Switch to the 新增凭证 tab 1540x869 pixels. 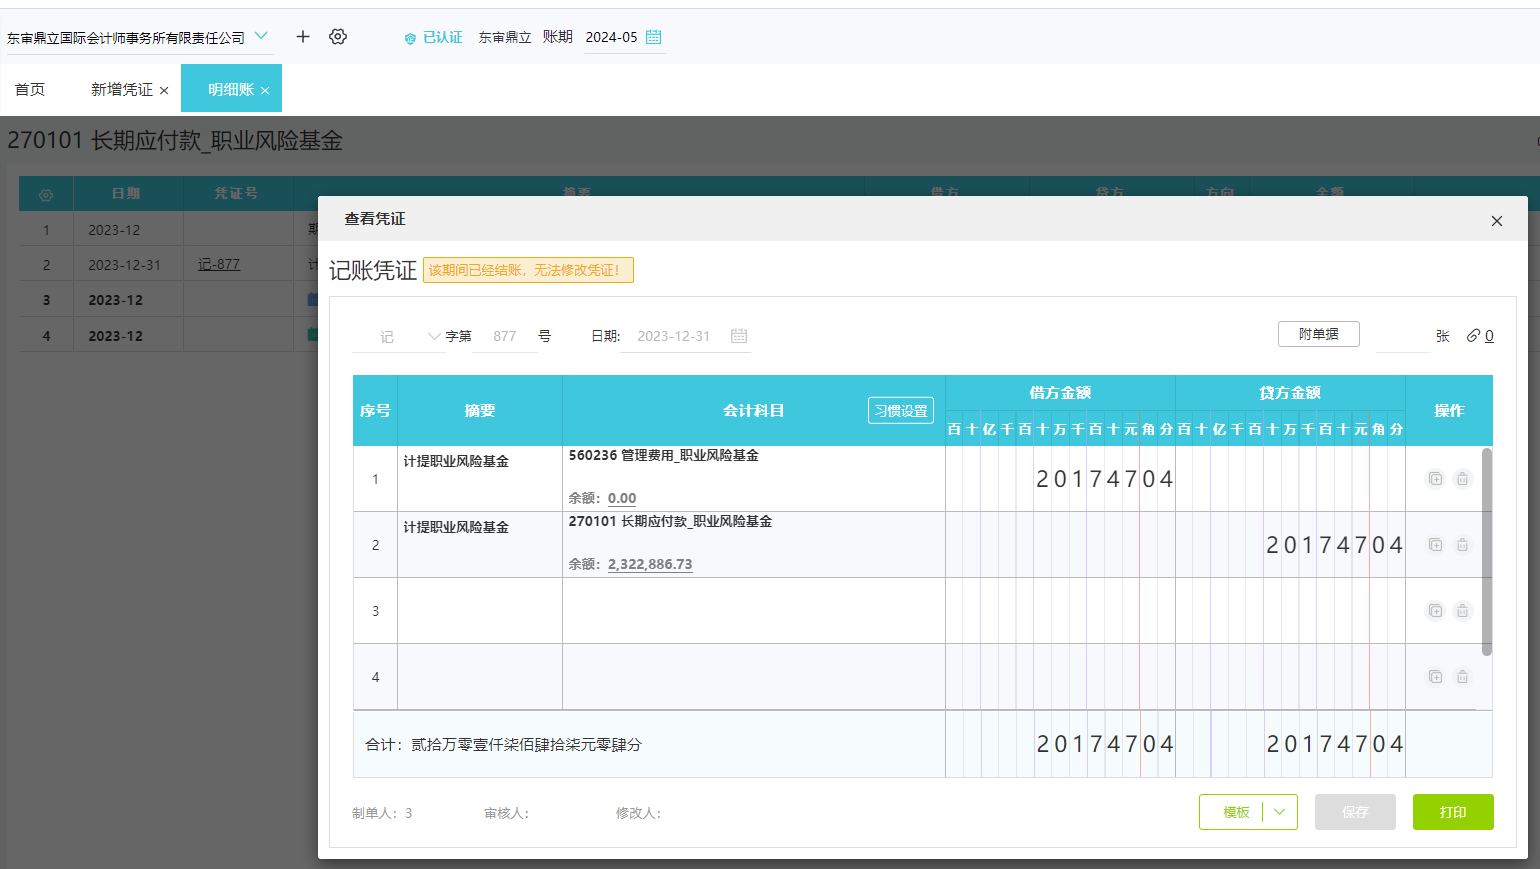coord(122,90)
